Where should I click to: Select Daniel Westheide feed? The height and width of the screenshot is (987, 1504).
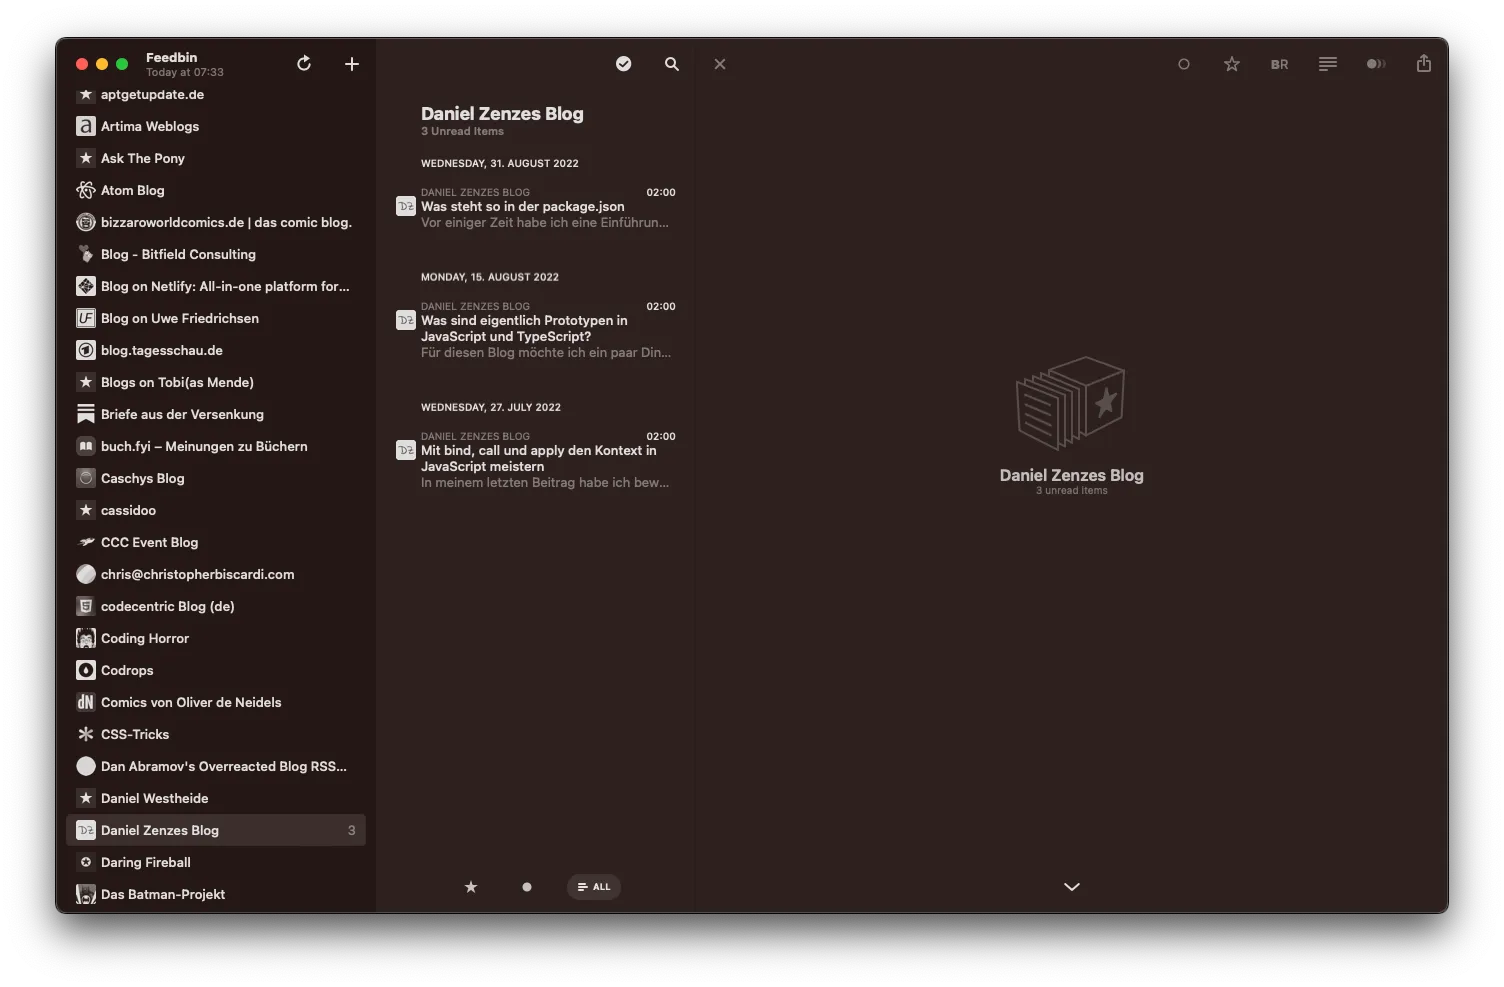tap(216, 798)
